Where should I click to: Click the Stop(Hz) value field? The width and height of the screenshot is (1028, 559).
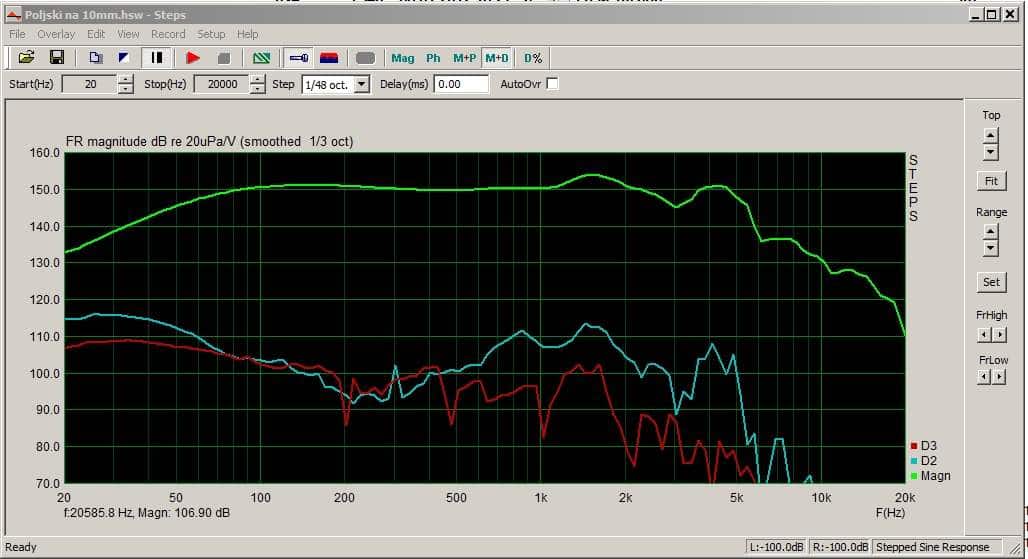click(222, 84)
